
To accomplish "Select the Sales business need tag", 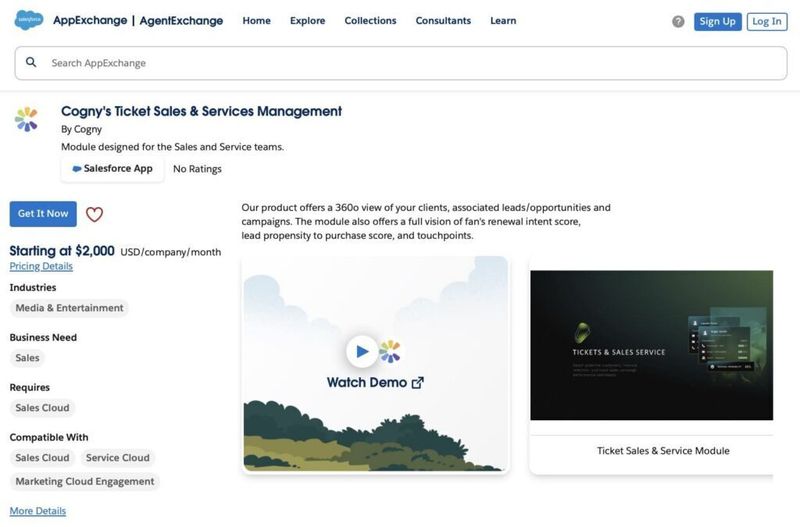I will (x=28, y=358).
